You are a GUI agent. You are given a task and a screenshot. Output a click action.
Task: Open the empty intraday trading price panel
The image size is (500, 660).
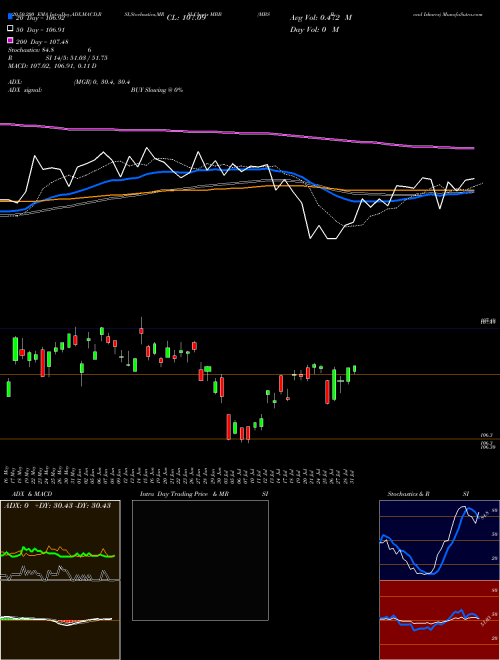coord(200,560)
